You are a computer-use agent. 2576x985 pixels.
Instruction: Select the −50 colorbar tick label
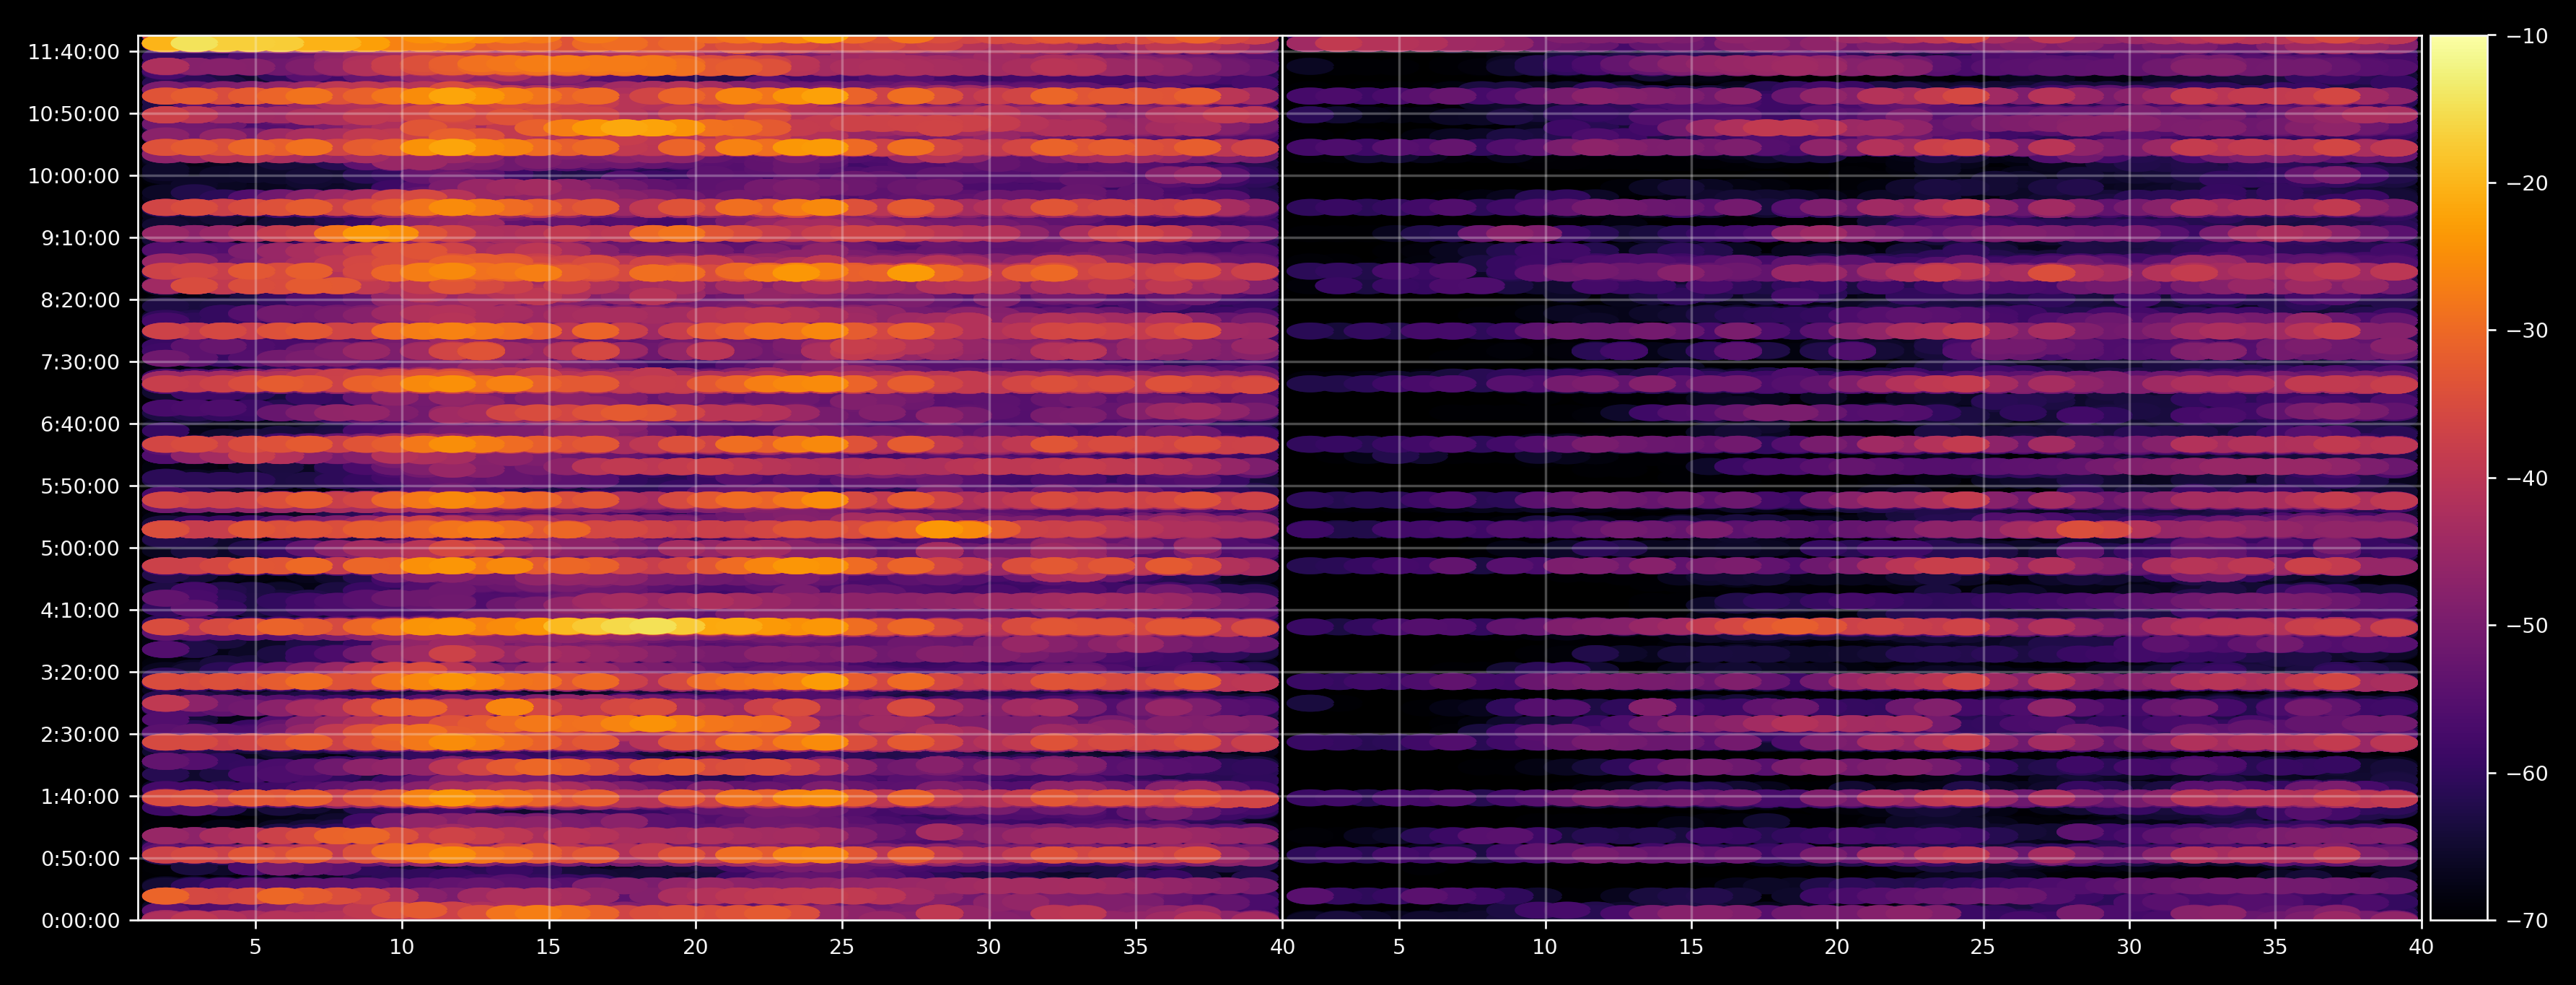2528,626
